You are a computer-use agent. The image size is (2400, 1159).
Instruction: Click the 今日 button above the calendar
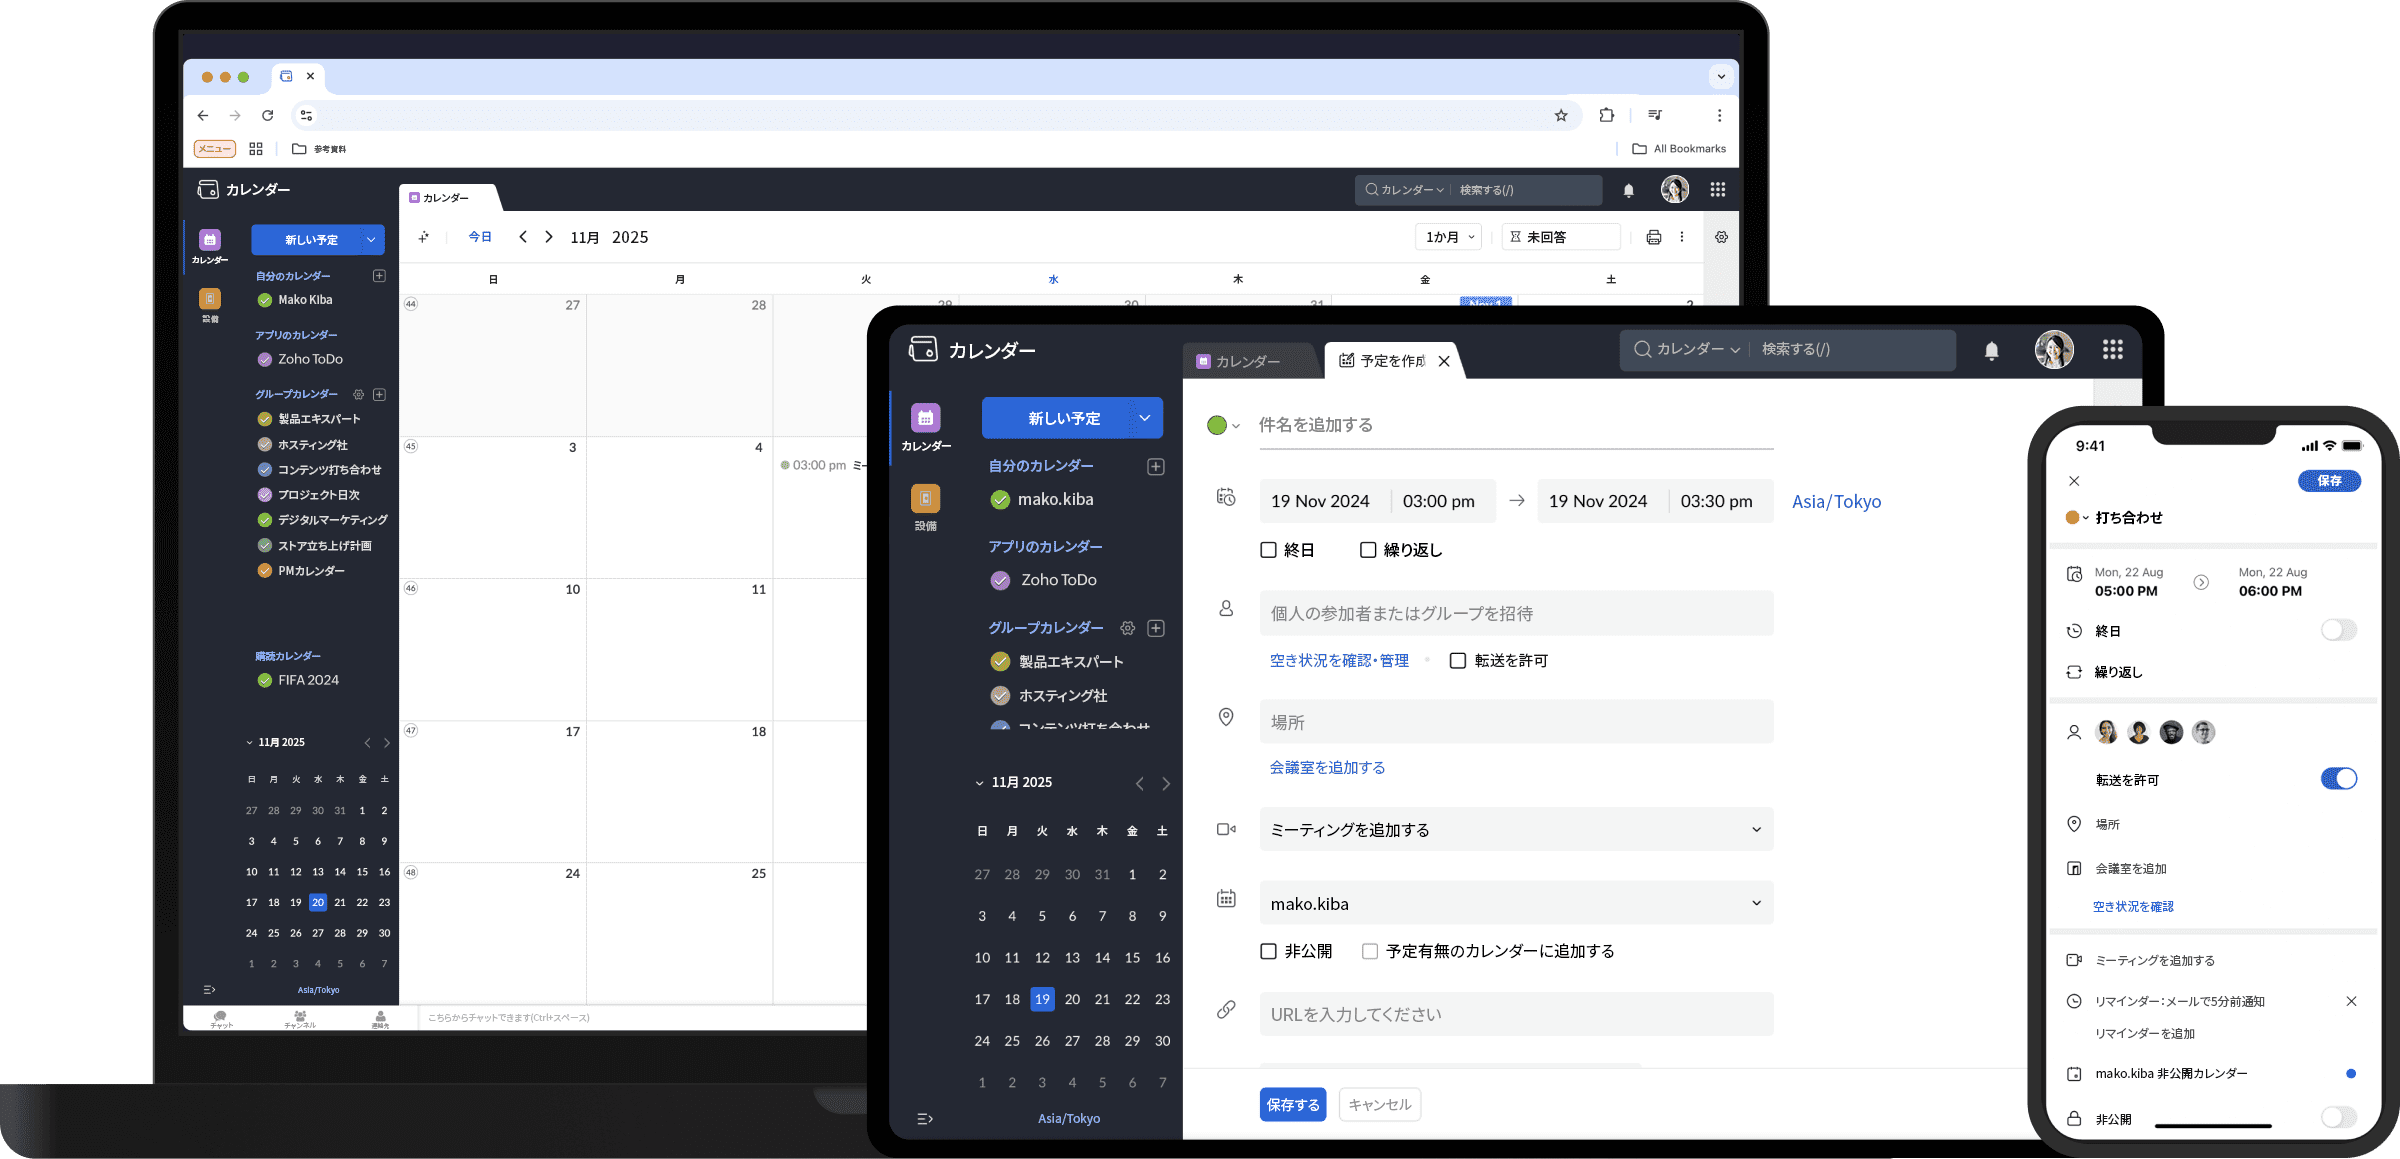(480, 237)
